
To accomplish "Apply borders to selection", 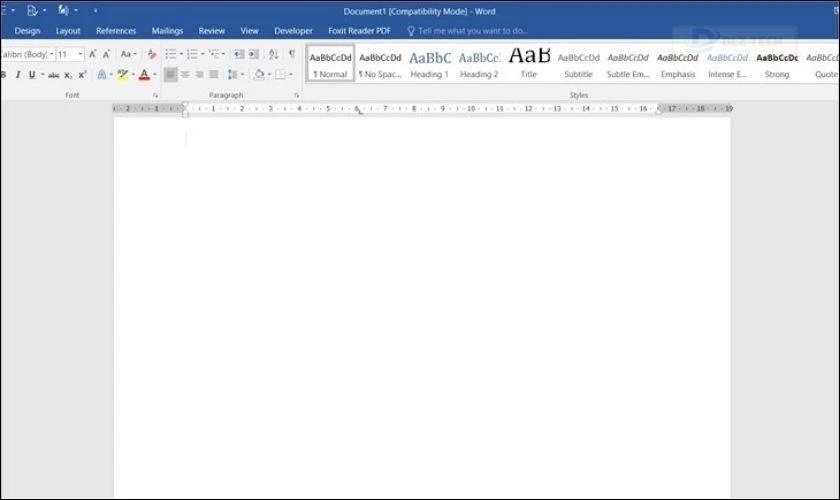I will pyautogui.click(x=280, y=75).
